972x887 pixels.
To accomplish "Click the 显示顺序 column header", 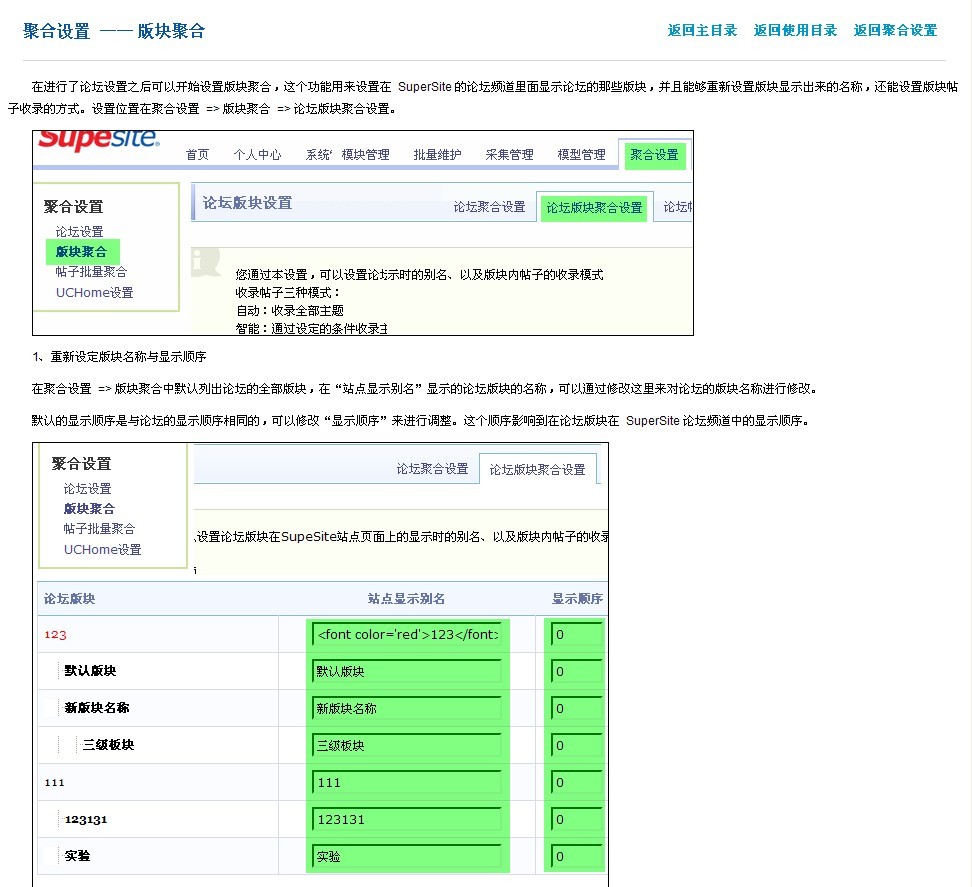I will point(577,599).
